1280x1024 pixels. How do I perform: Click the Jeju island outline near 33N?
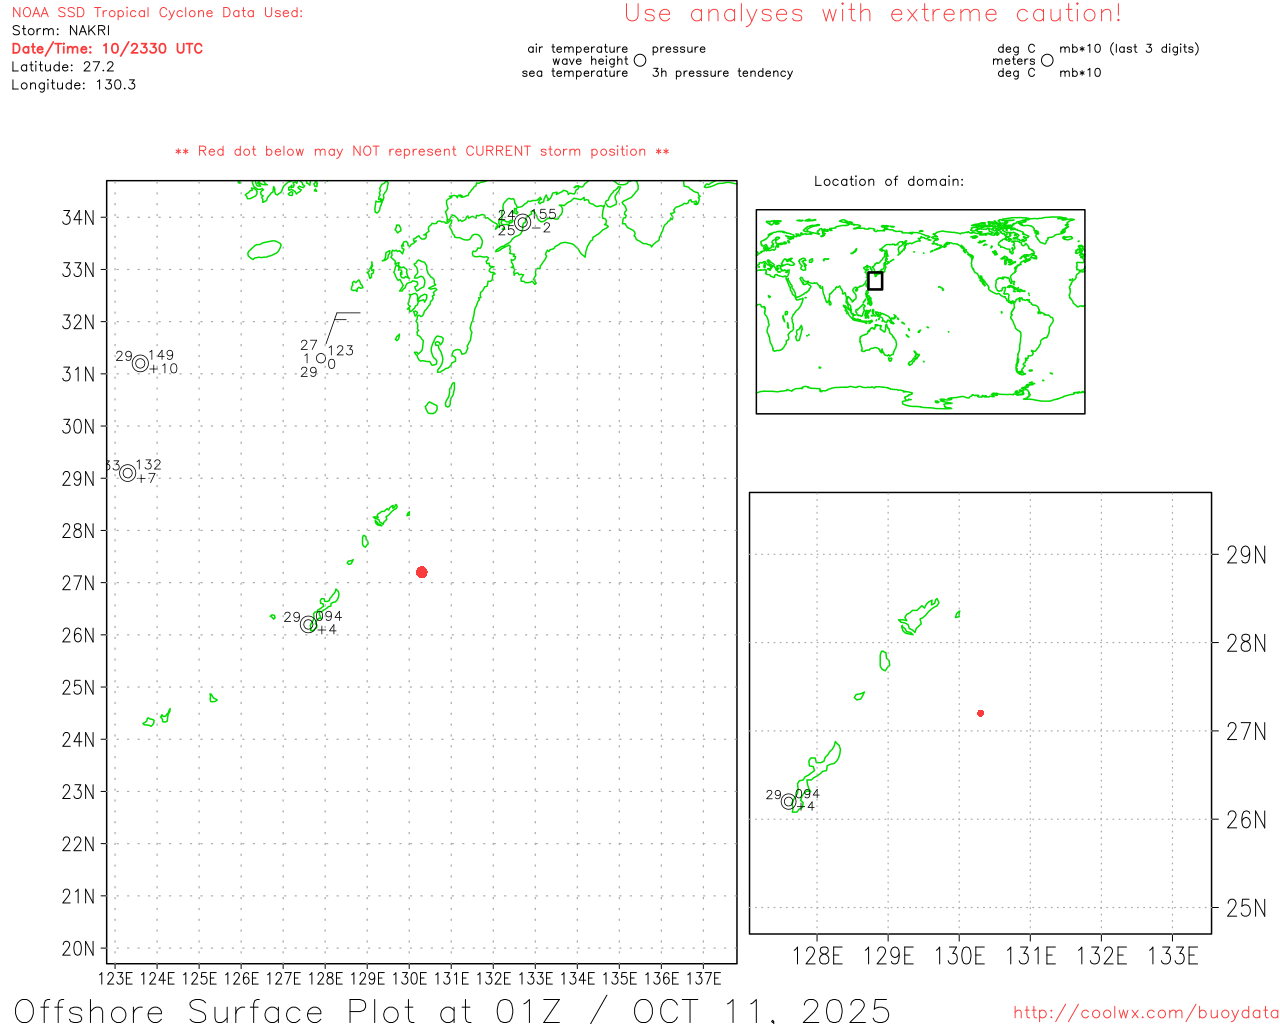pyautogui.click(x=264, y=250)
